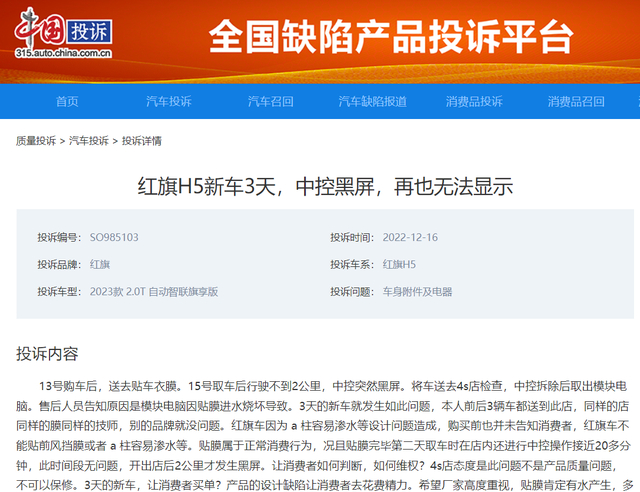Screen dimensions: 640x492
Task: Click the 质量投诉 breadcrumb link
Action: pyautogui.click(x=36, y=141)
